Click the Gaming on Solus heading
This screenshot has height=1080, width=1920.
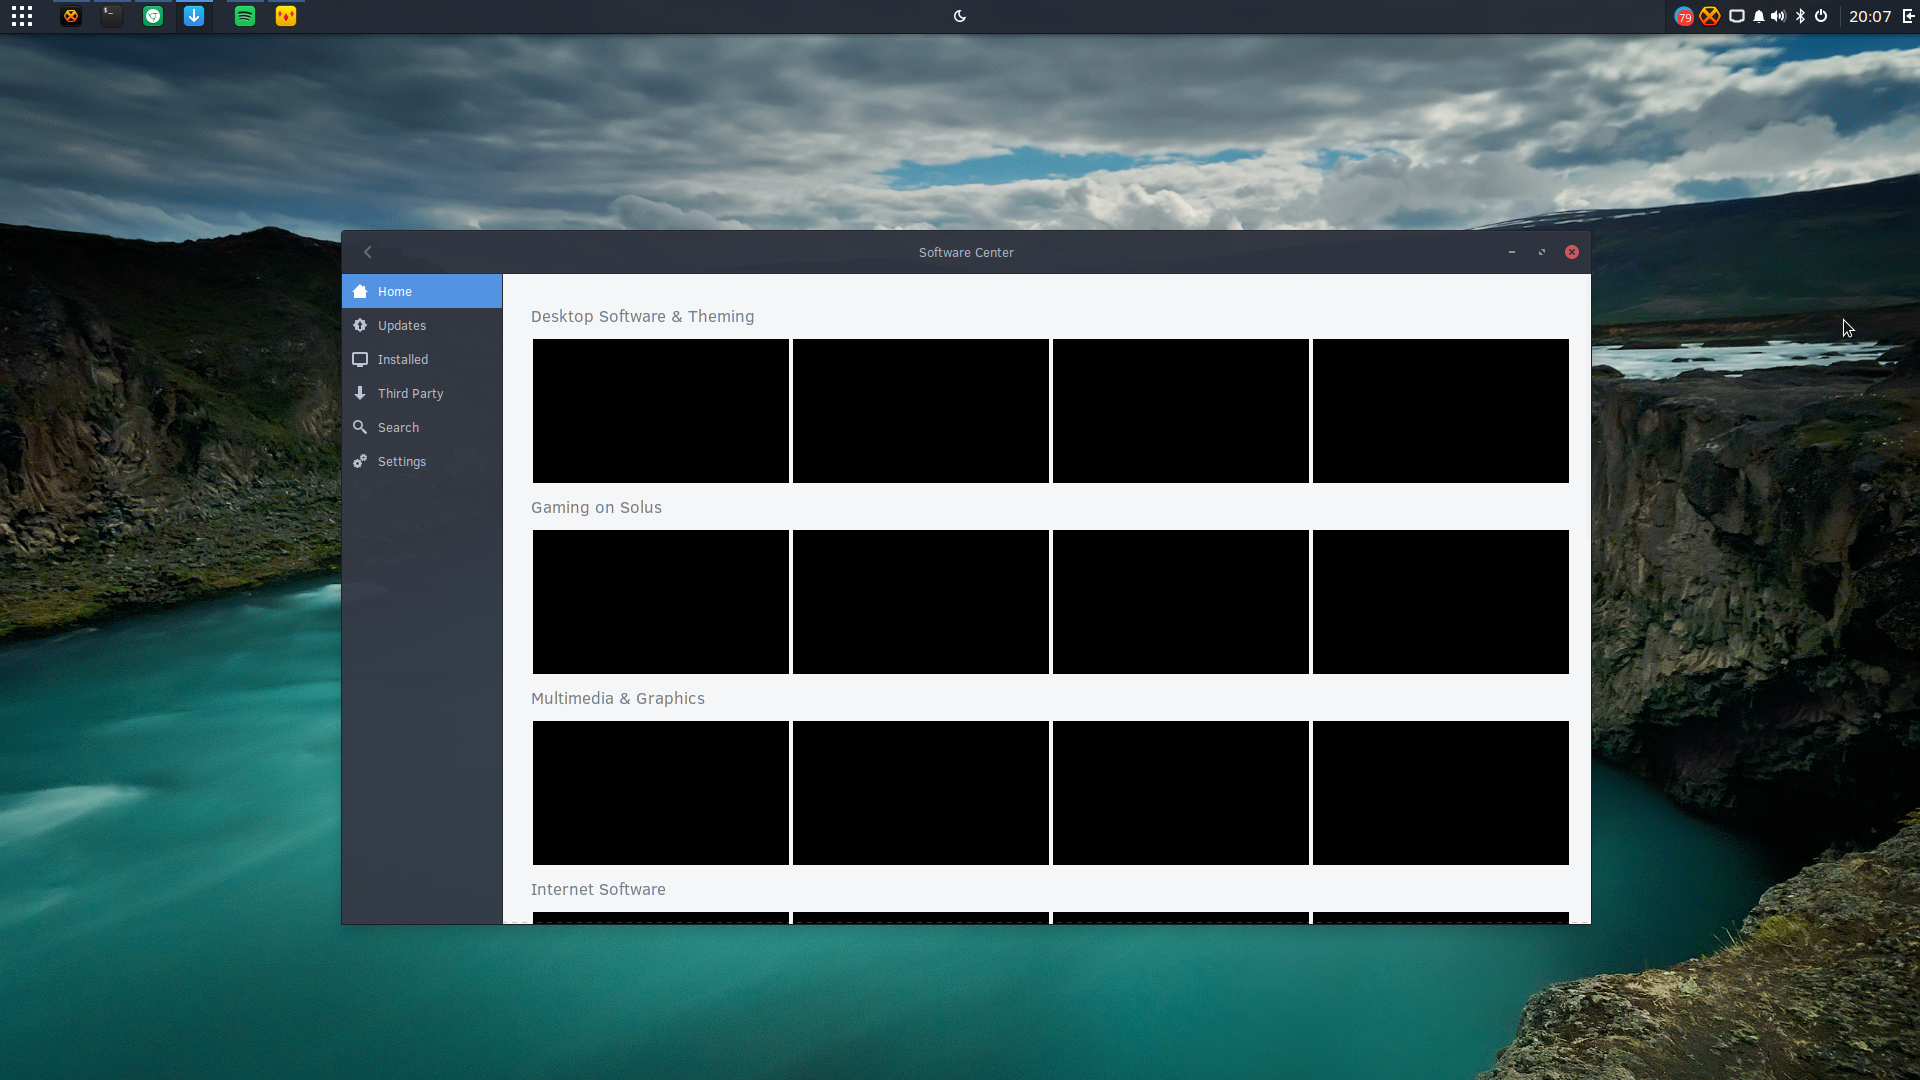tap(596, 507)
